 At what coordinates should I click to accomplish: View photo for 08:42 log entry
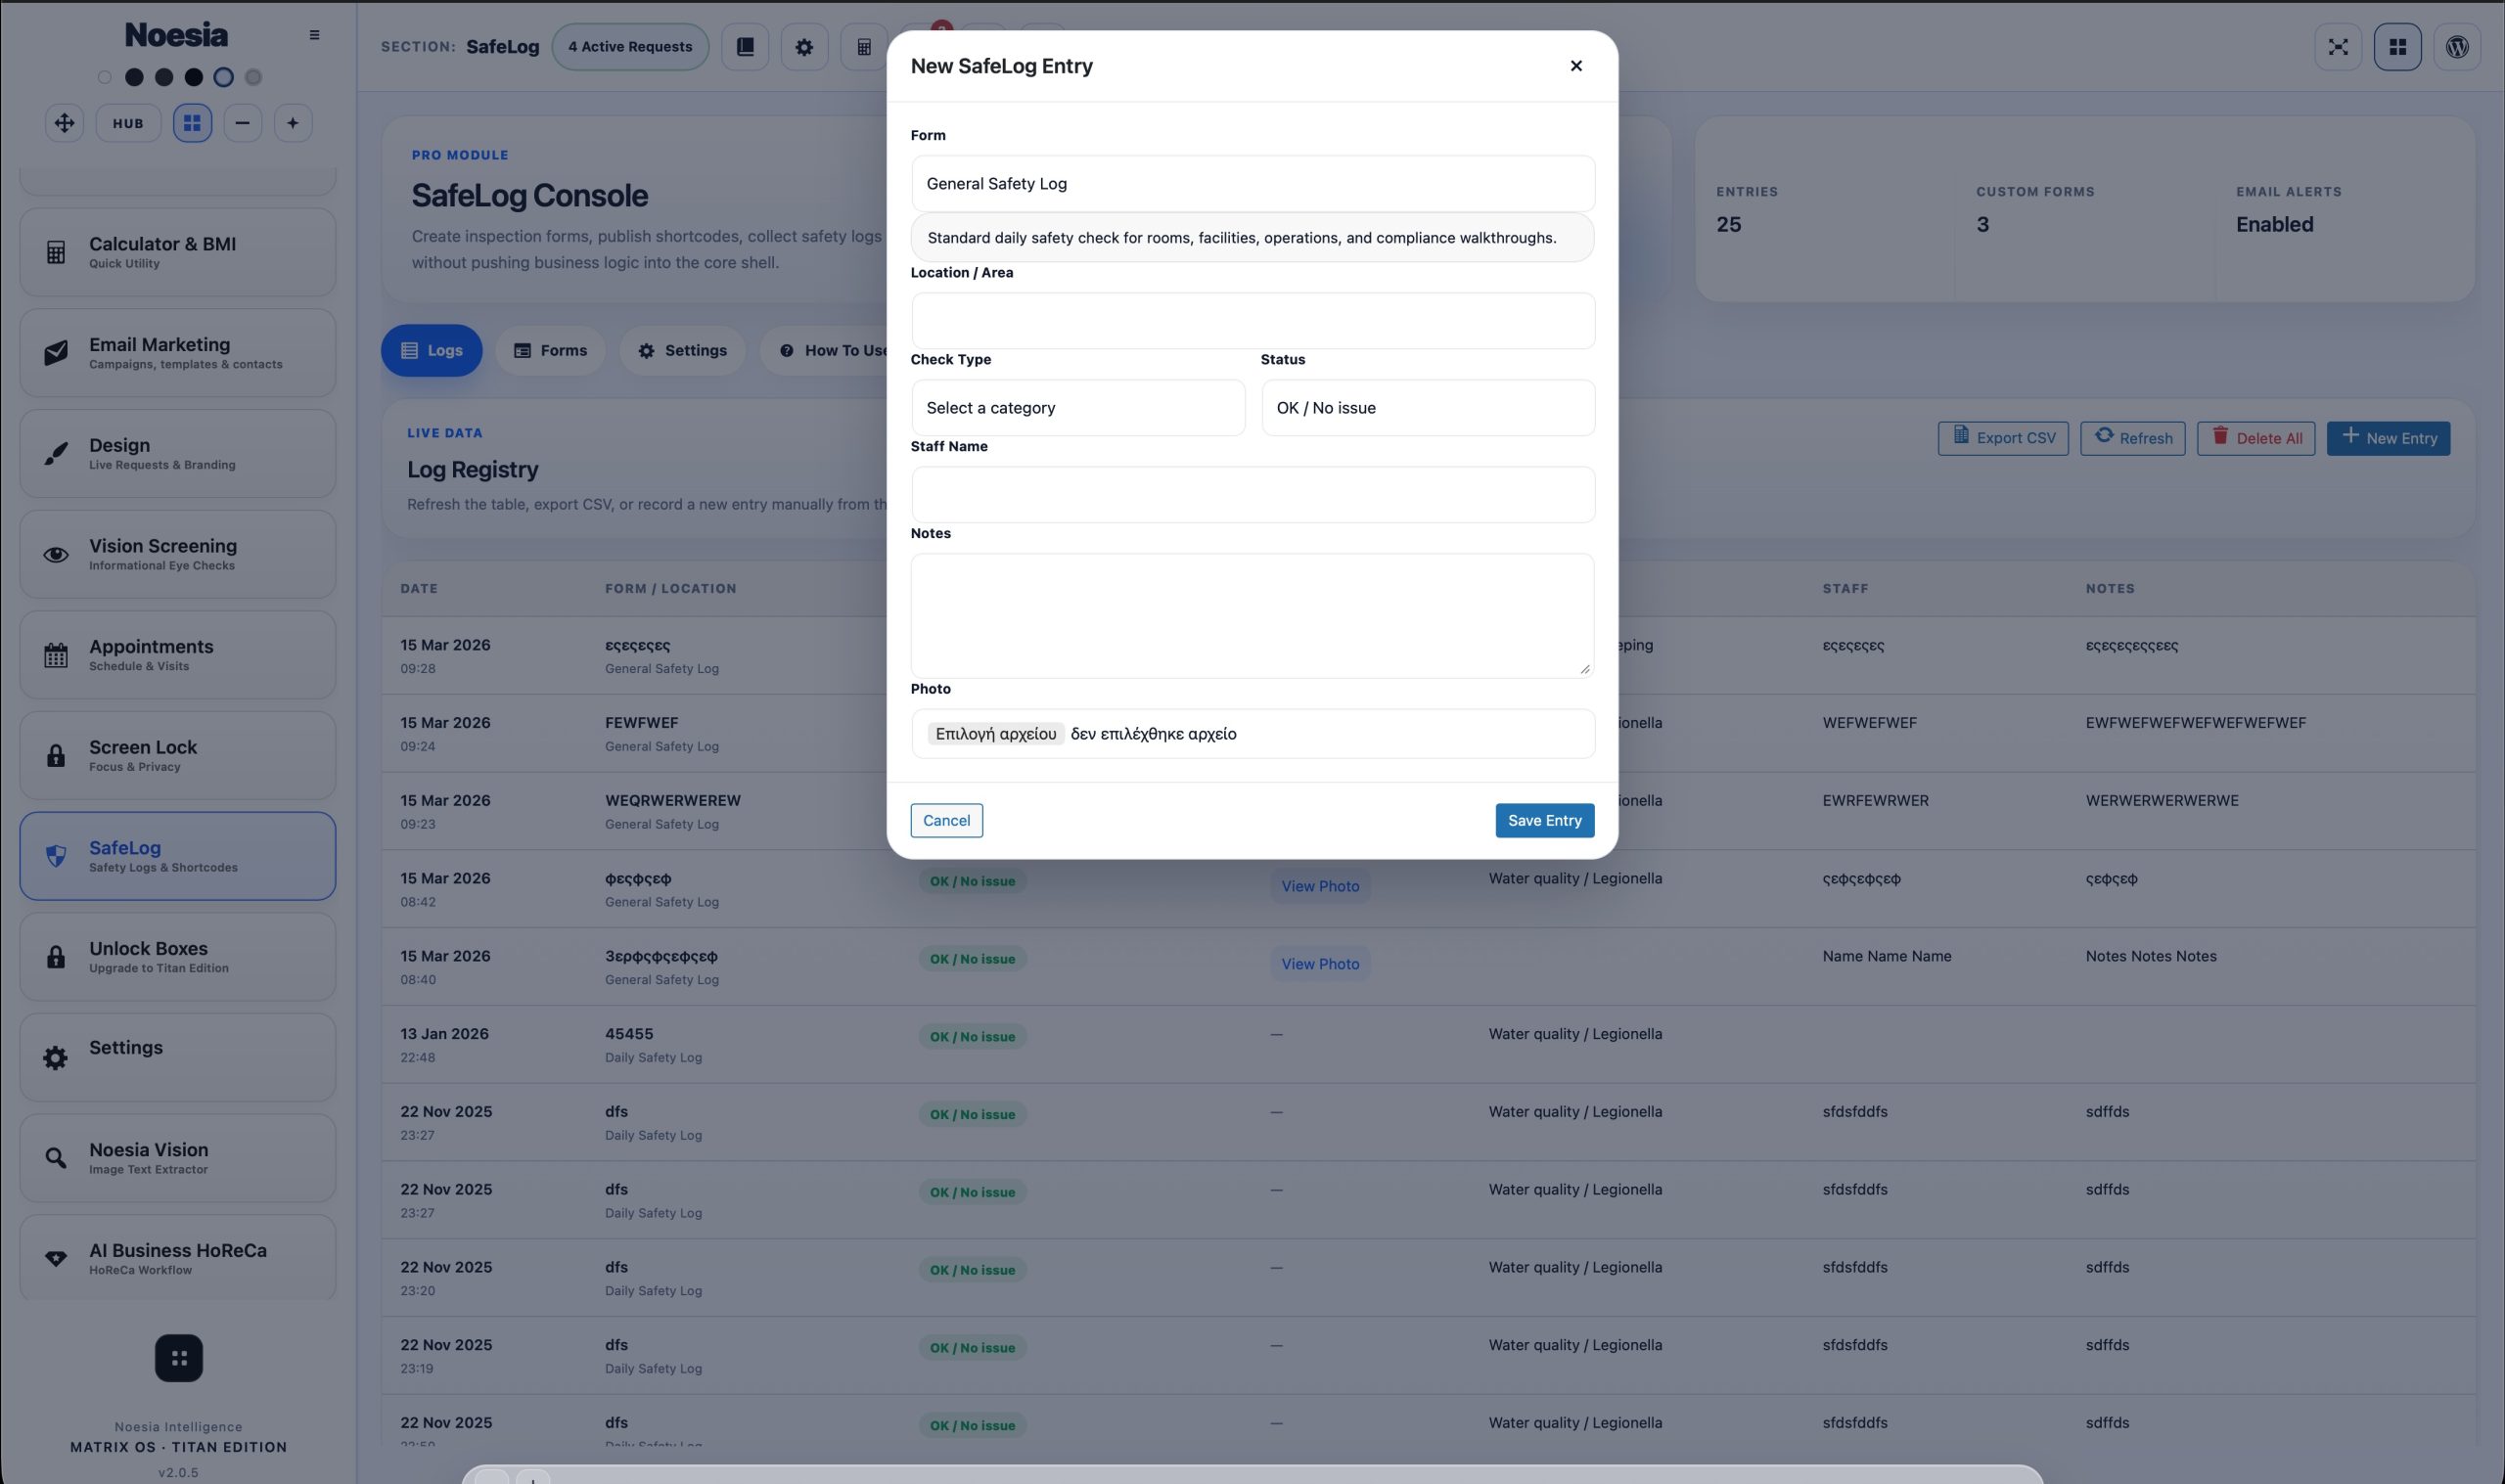pos(1320,886)
